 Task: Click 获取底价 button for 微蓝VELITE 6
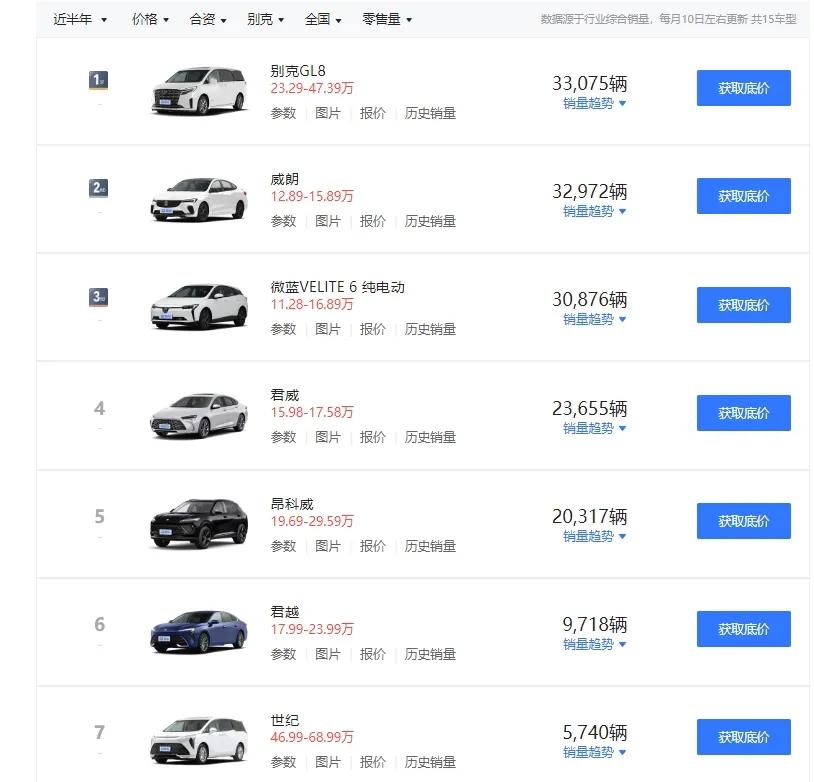point(743,305)
